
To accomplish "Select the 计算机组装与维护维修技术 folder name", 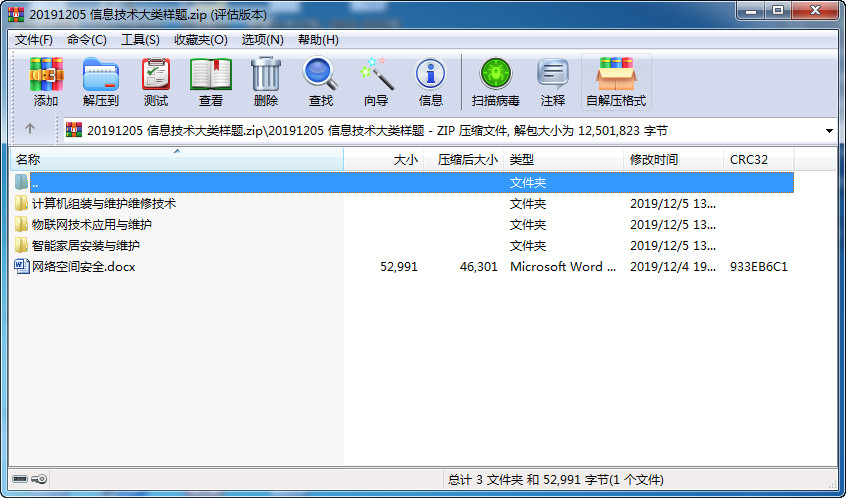I will (x=104, y=204).
